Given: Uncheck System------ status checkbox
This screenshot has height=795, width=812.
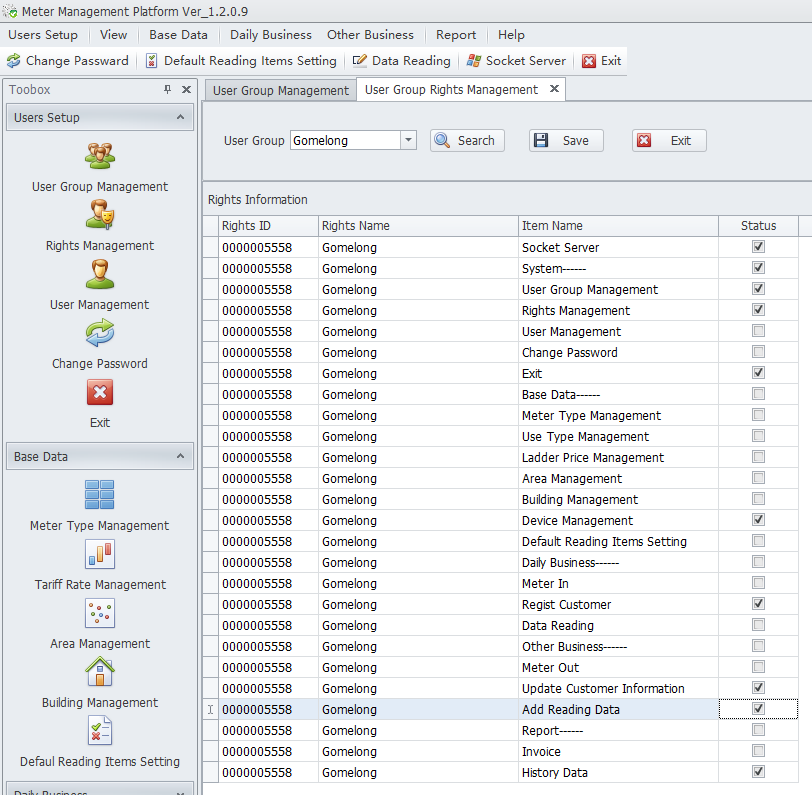Looking at the screenshot, I should pos(758,268).
